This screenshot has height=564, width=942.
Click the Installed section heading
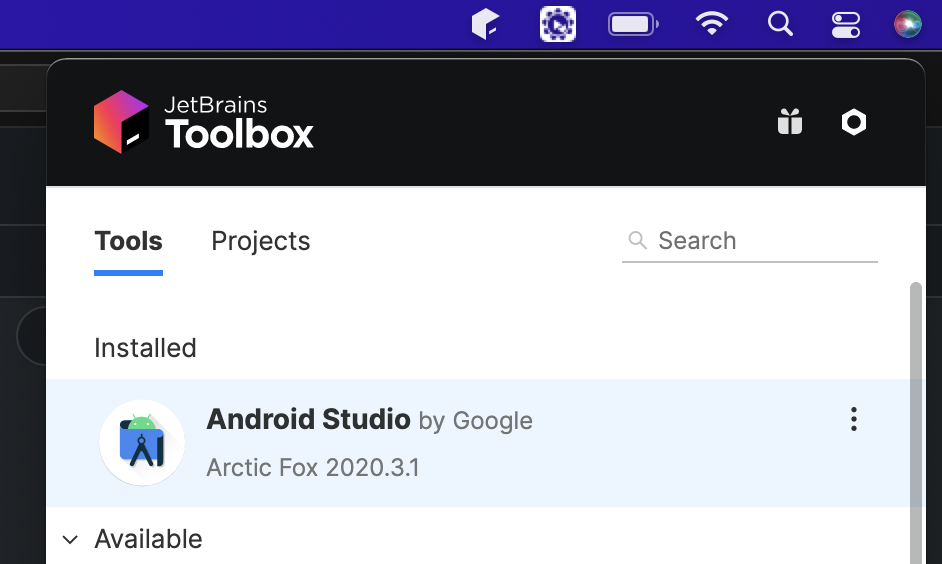[x=145, y=348]
